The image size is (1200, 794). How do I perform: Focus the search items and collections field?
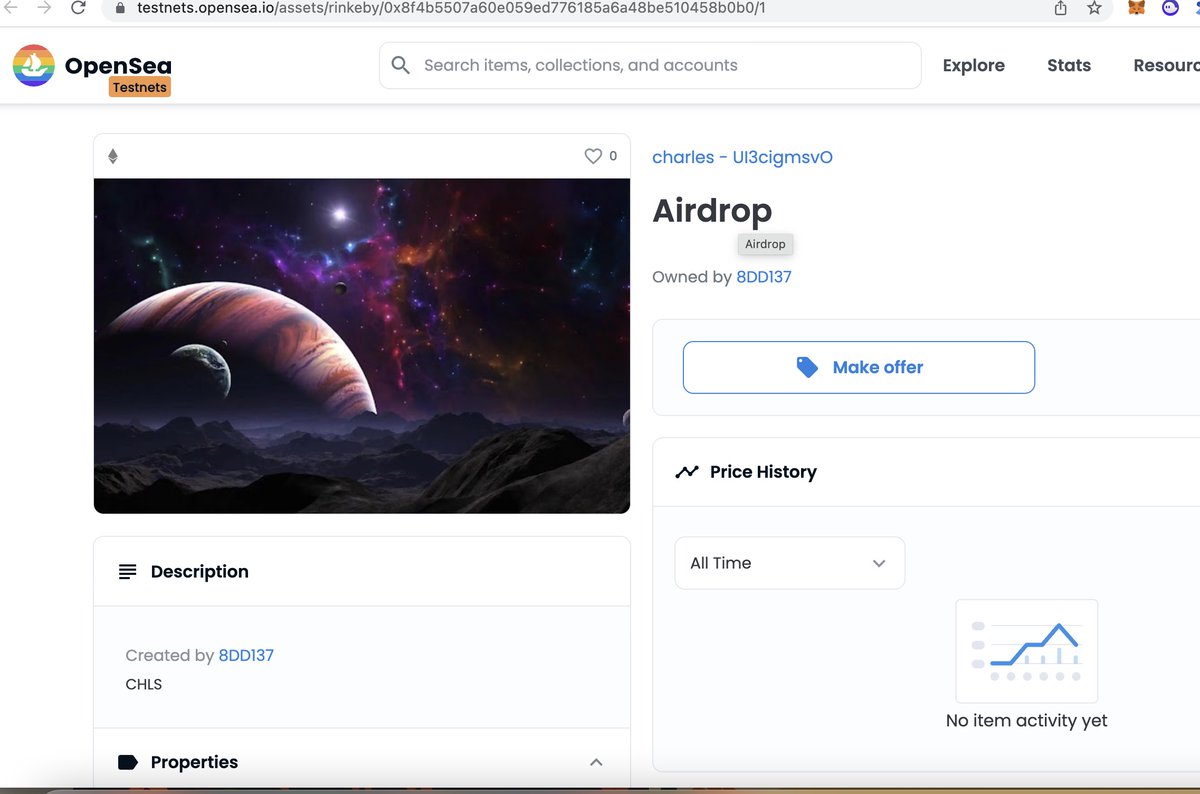650,65
